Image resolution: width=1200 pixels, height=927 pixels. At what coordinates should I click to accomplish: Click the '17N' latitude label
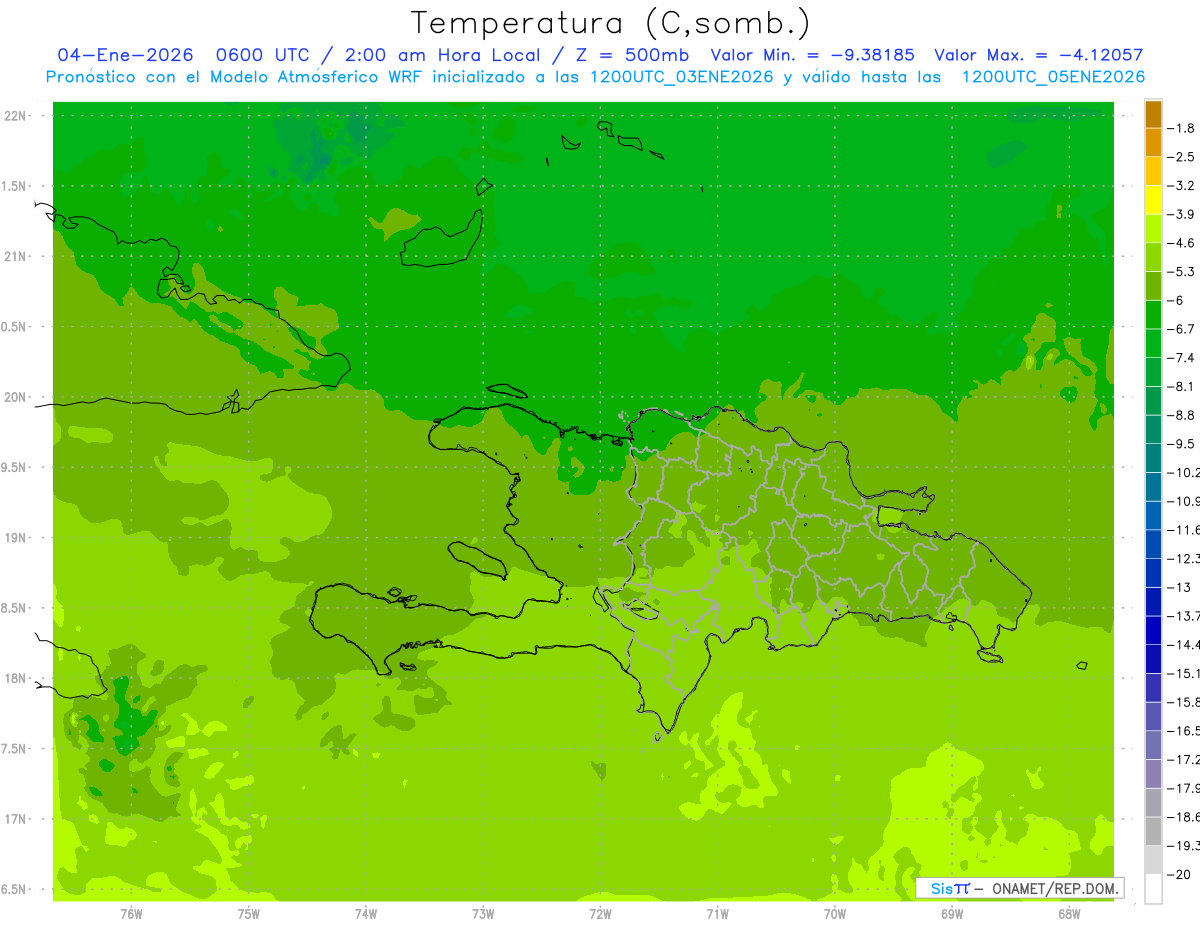coord(15,819)
